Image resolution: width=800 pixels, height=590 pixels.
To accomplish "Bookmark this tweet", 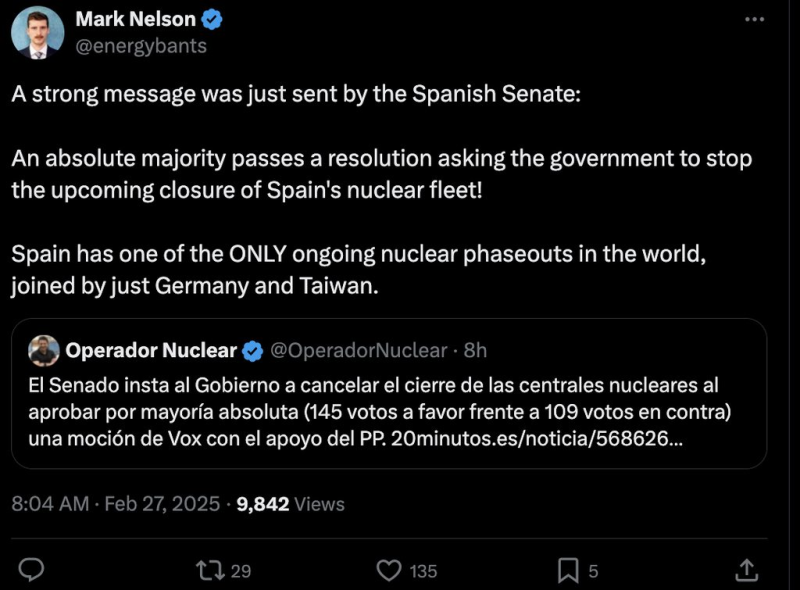I will (x=568, y=570).
